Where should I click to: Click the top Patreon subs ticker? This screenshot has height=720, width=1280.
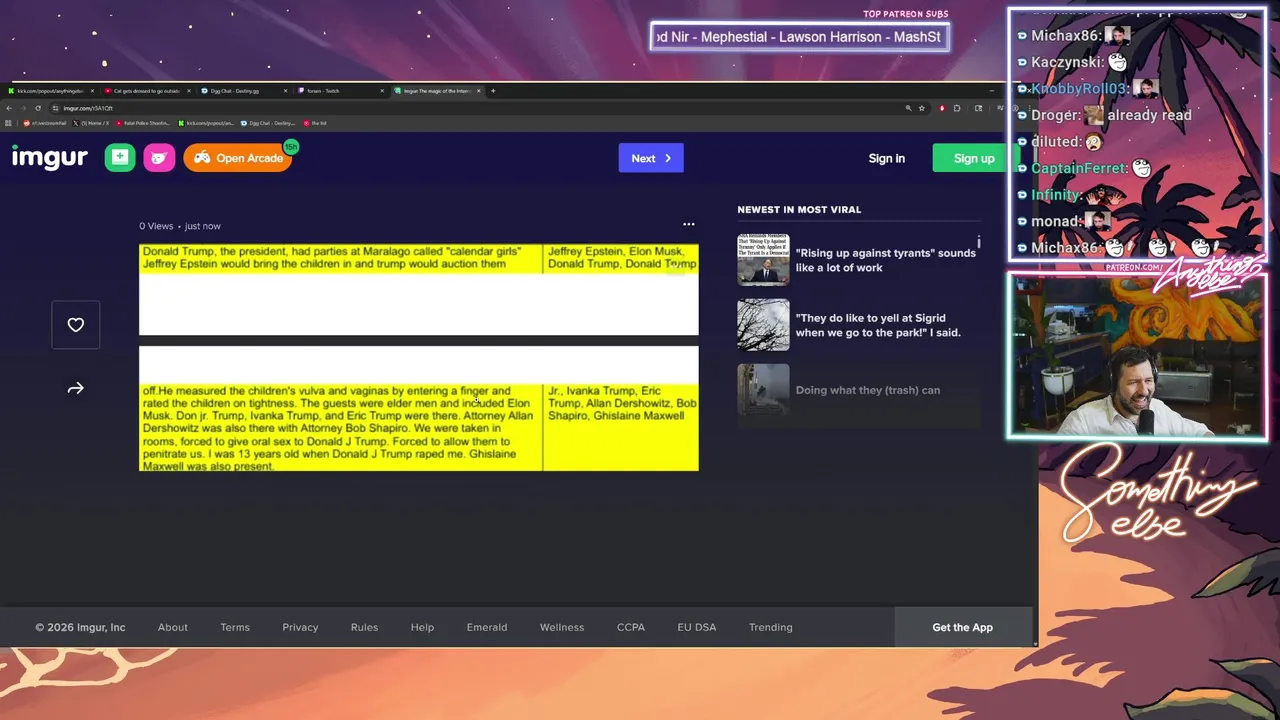pos(798,37)
